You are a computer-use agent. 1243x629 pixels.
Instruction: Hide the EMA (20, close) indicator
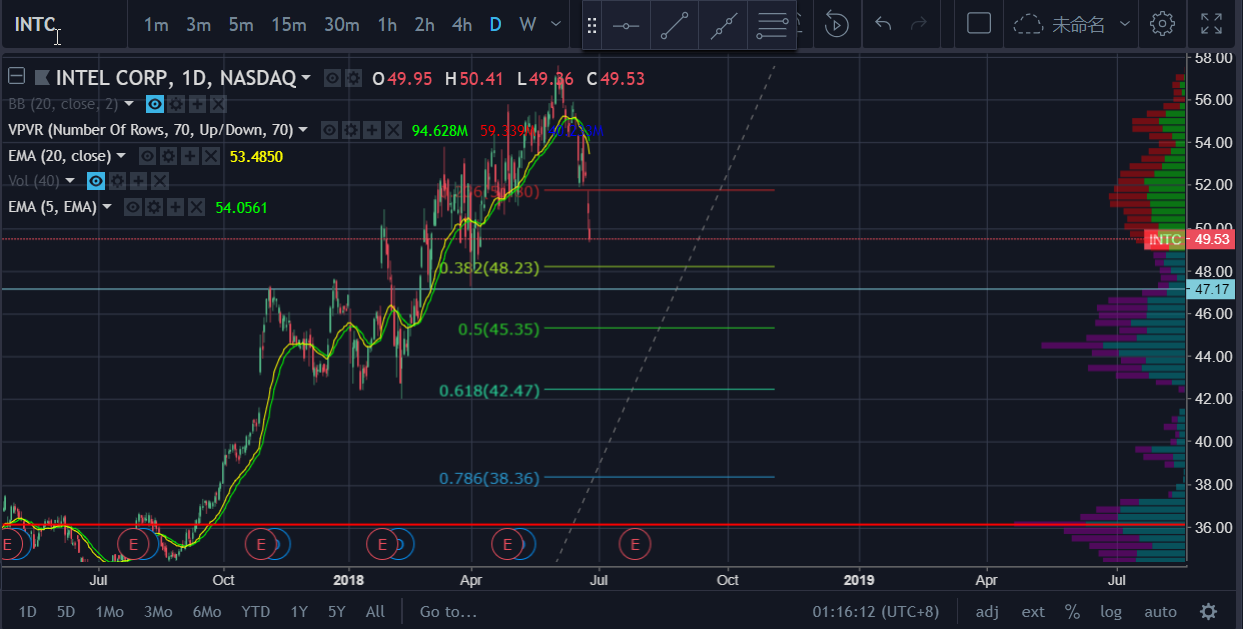coord(147,156)
